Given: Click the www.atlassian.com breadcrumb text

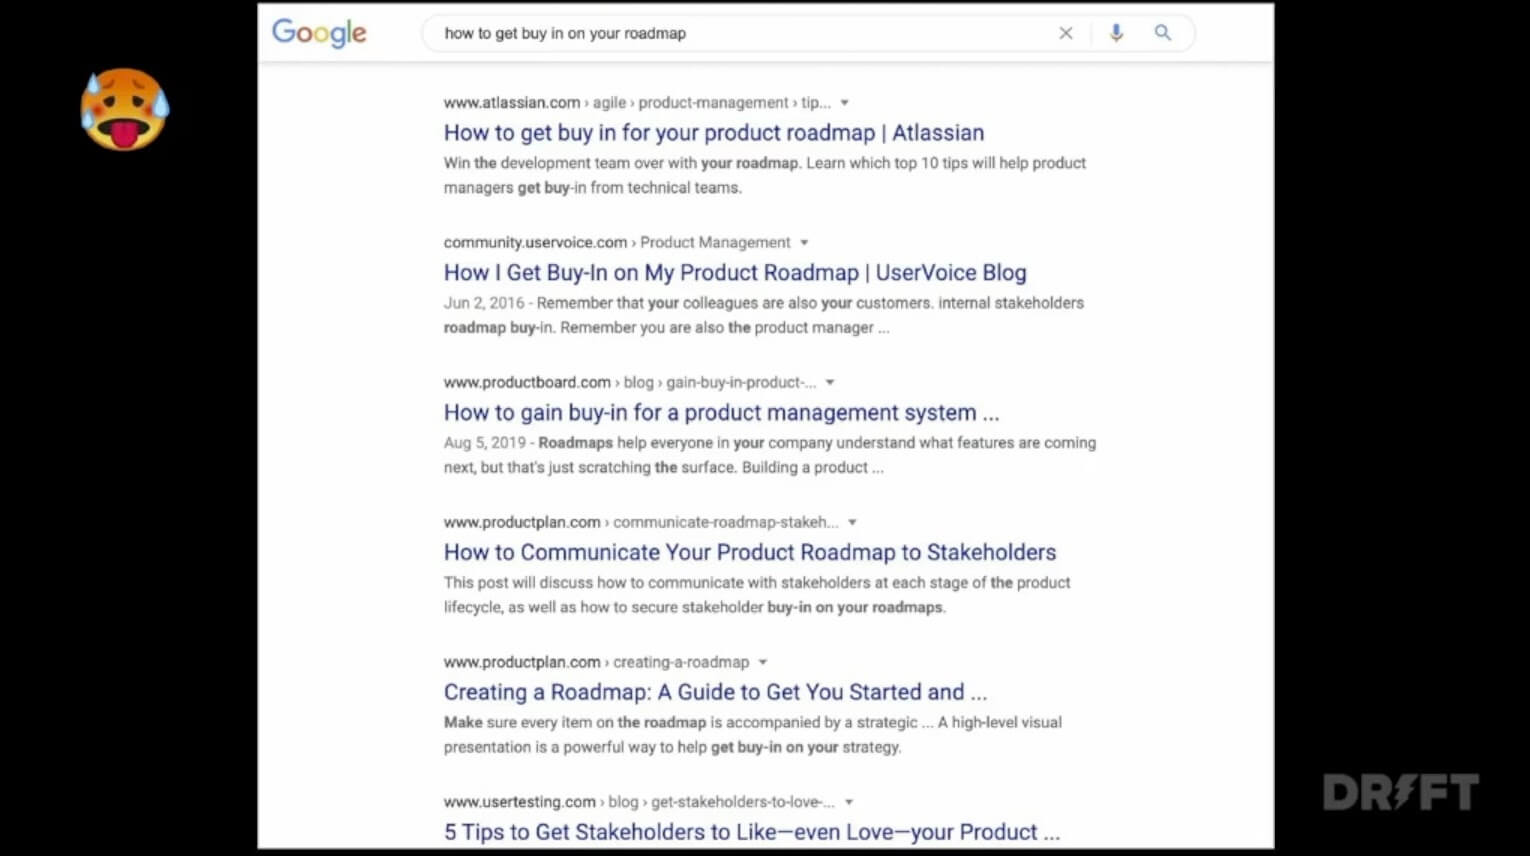Looking at the screenshot, I should 513,102.
